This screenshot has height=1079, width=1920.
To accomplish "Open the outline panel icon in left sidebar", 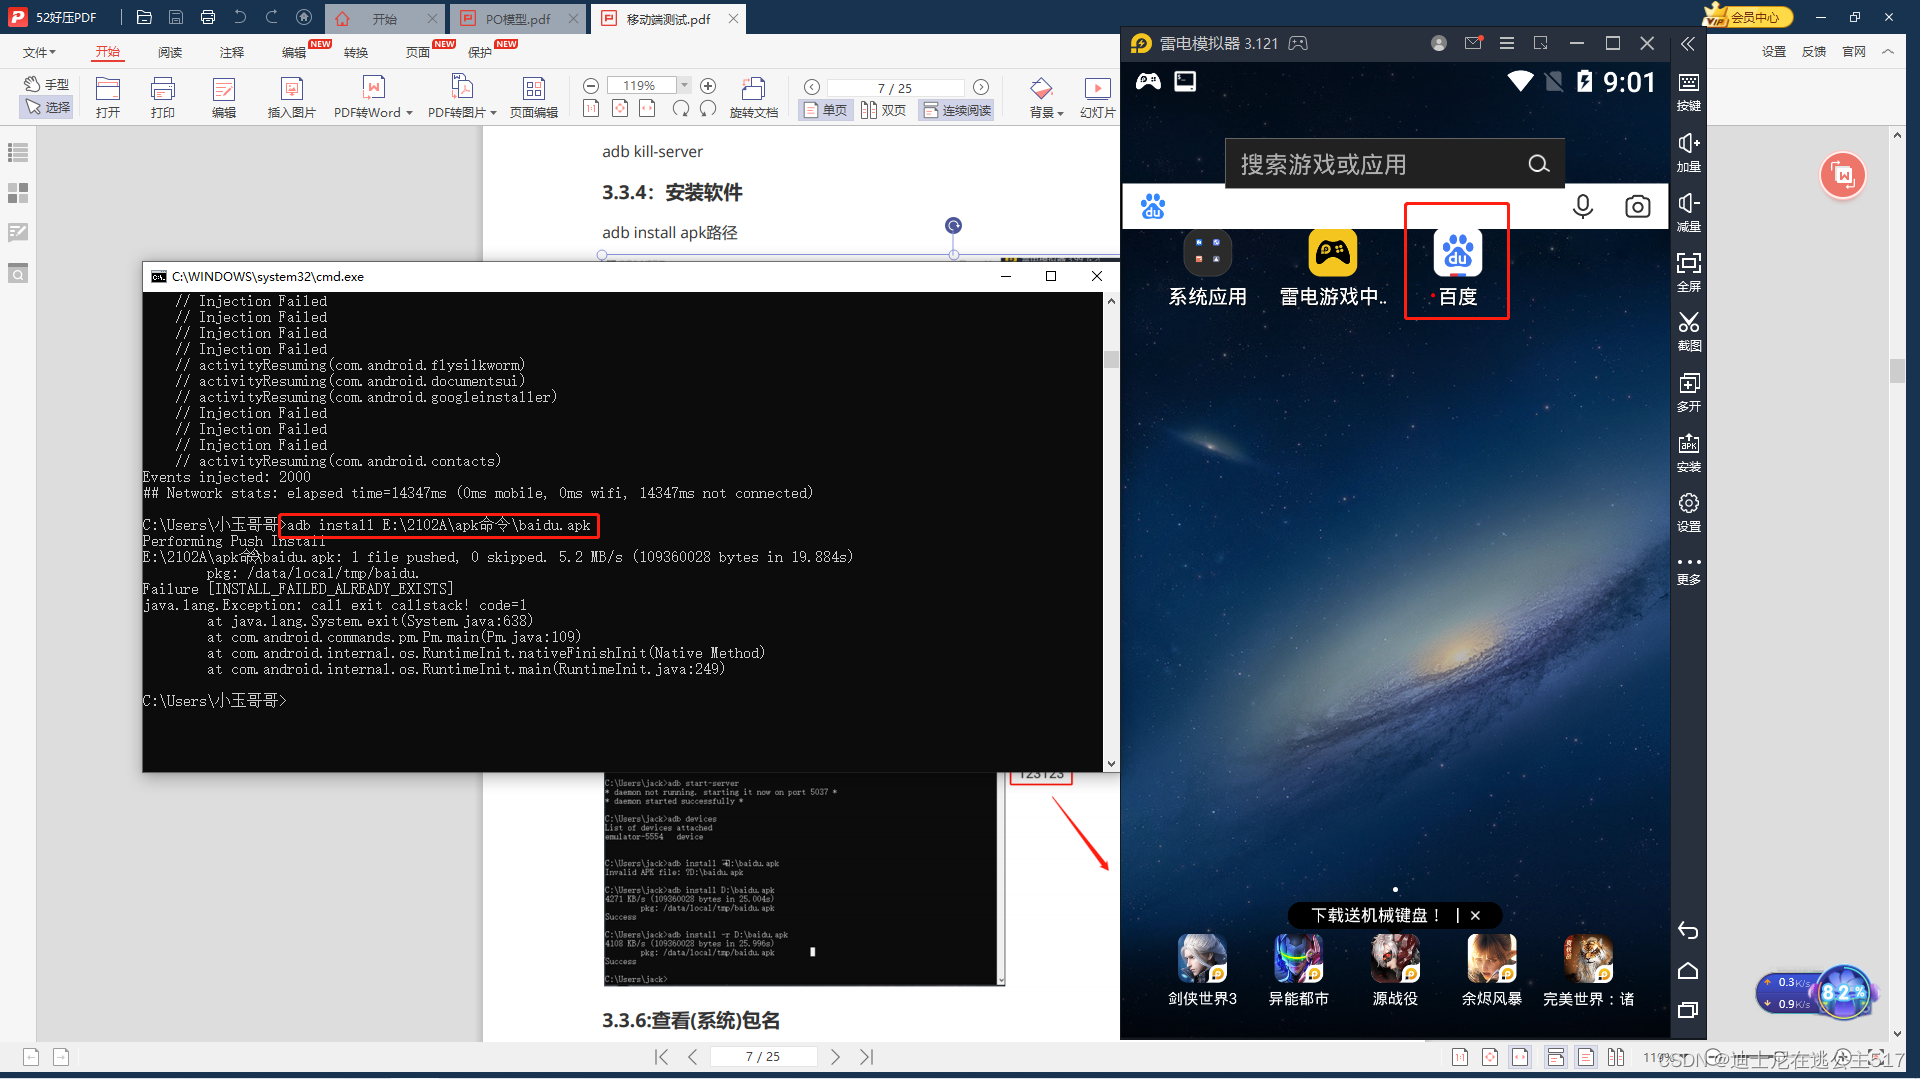I will click(18, 153).
